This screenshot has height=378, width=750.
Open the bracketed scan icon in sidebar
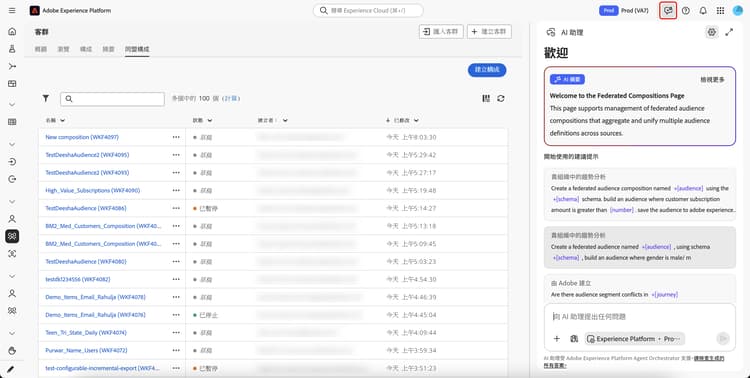[x=12, y=254]
